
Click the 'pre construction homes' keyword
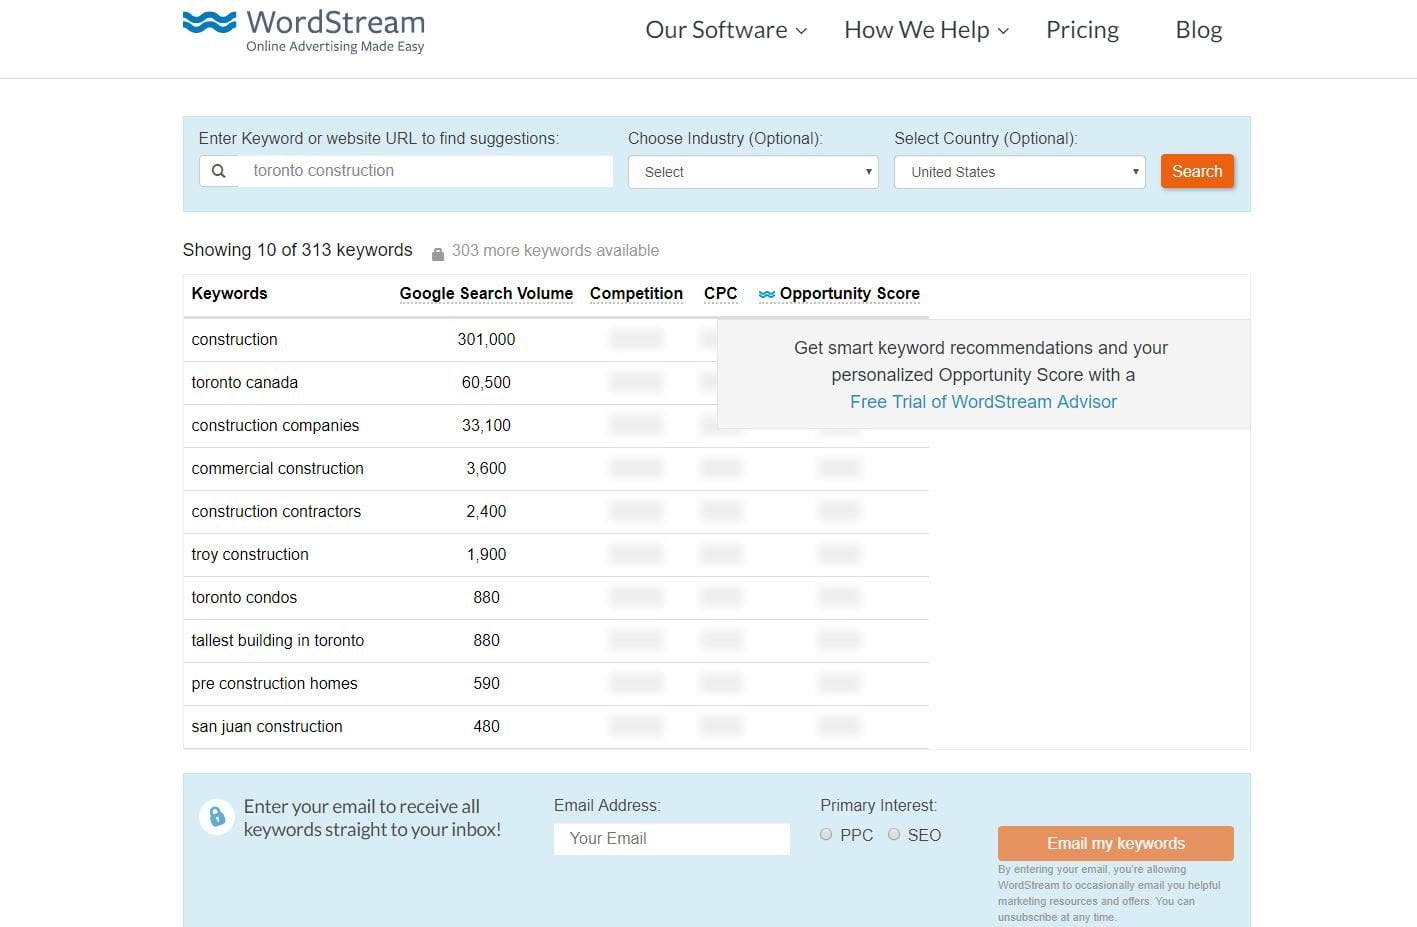click(x=274, y=684)
